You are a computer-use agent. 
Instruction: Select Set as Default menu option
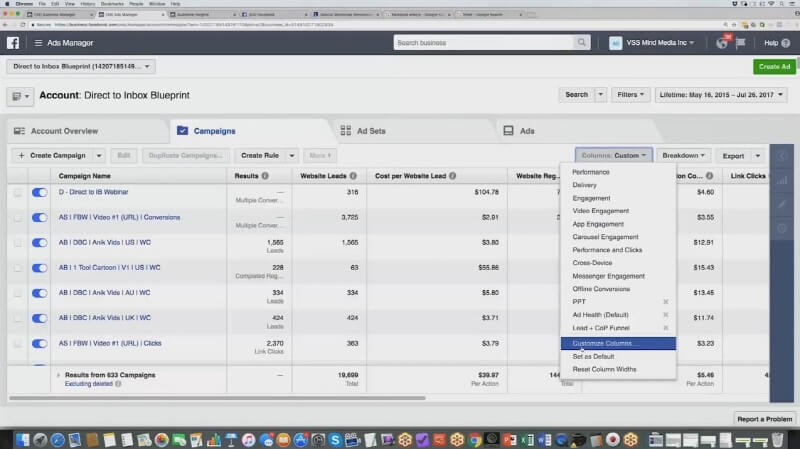593,357
